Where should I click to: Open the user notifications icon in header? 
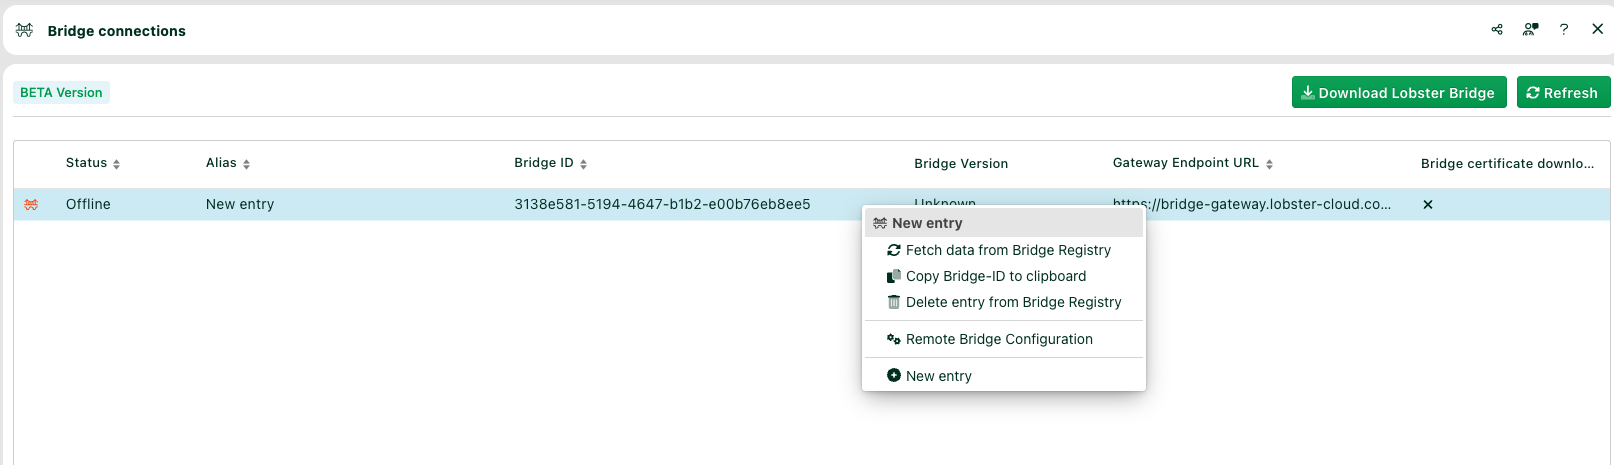coord(1530,30)
